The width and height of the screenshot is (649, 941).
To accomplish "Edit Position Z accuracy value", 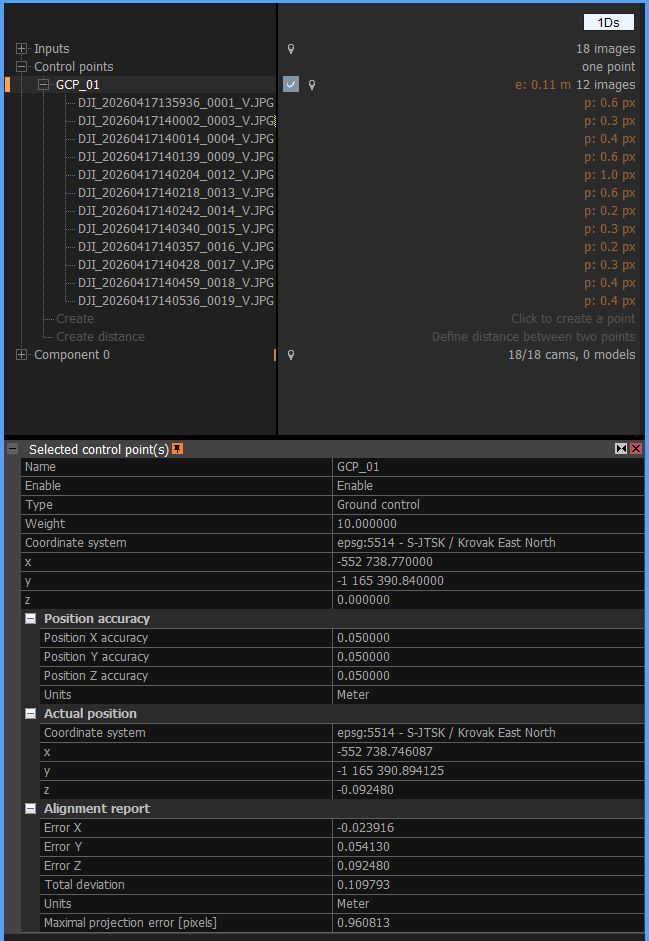I will 488,676.
